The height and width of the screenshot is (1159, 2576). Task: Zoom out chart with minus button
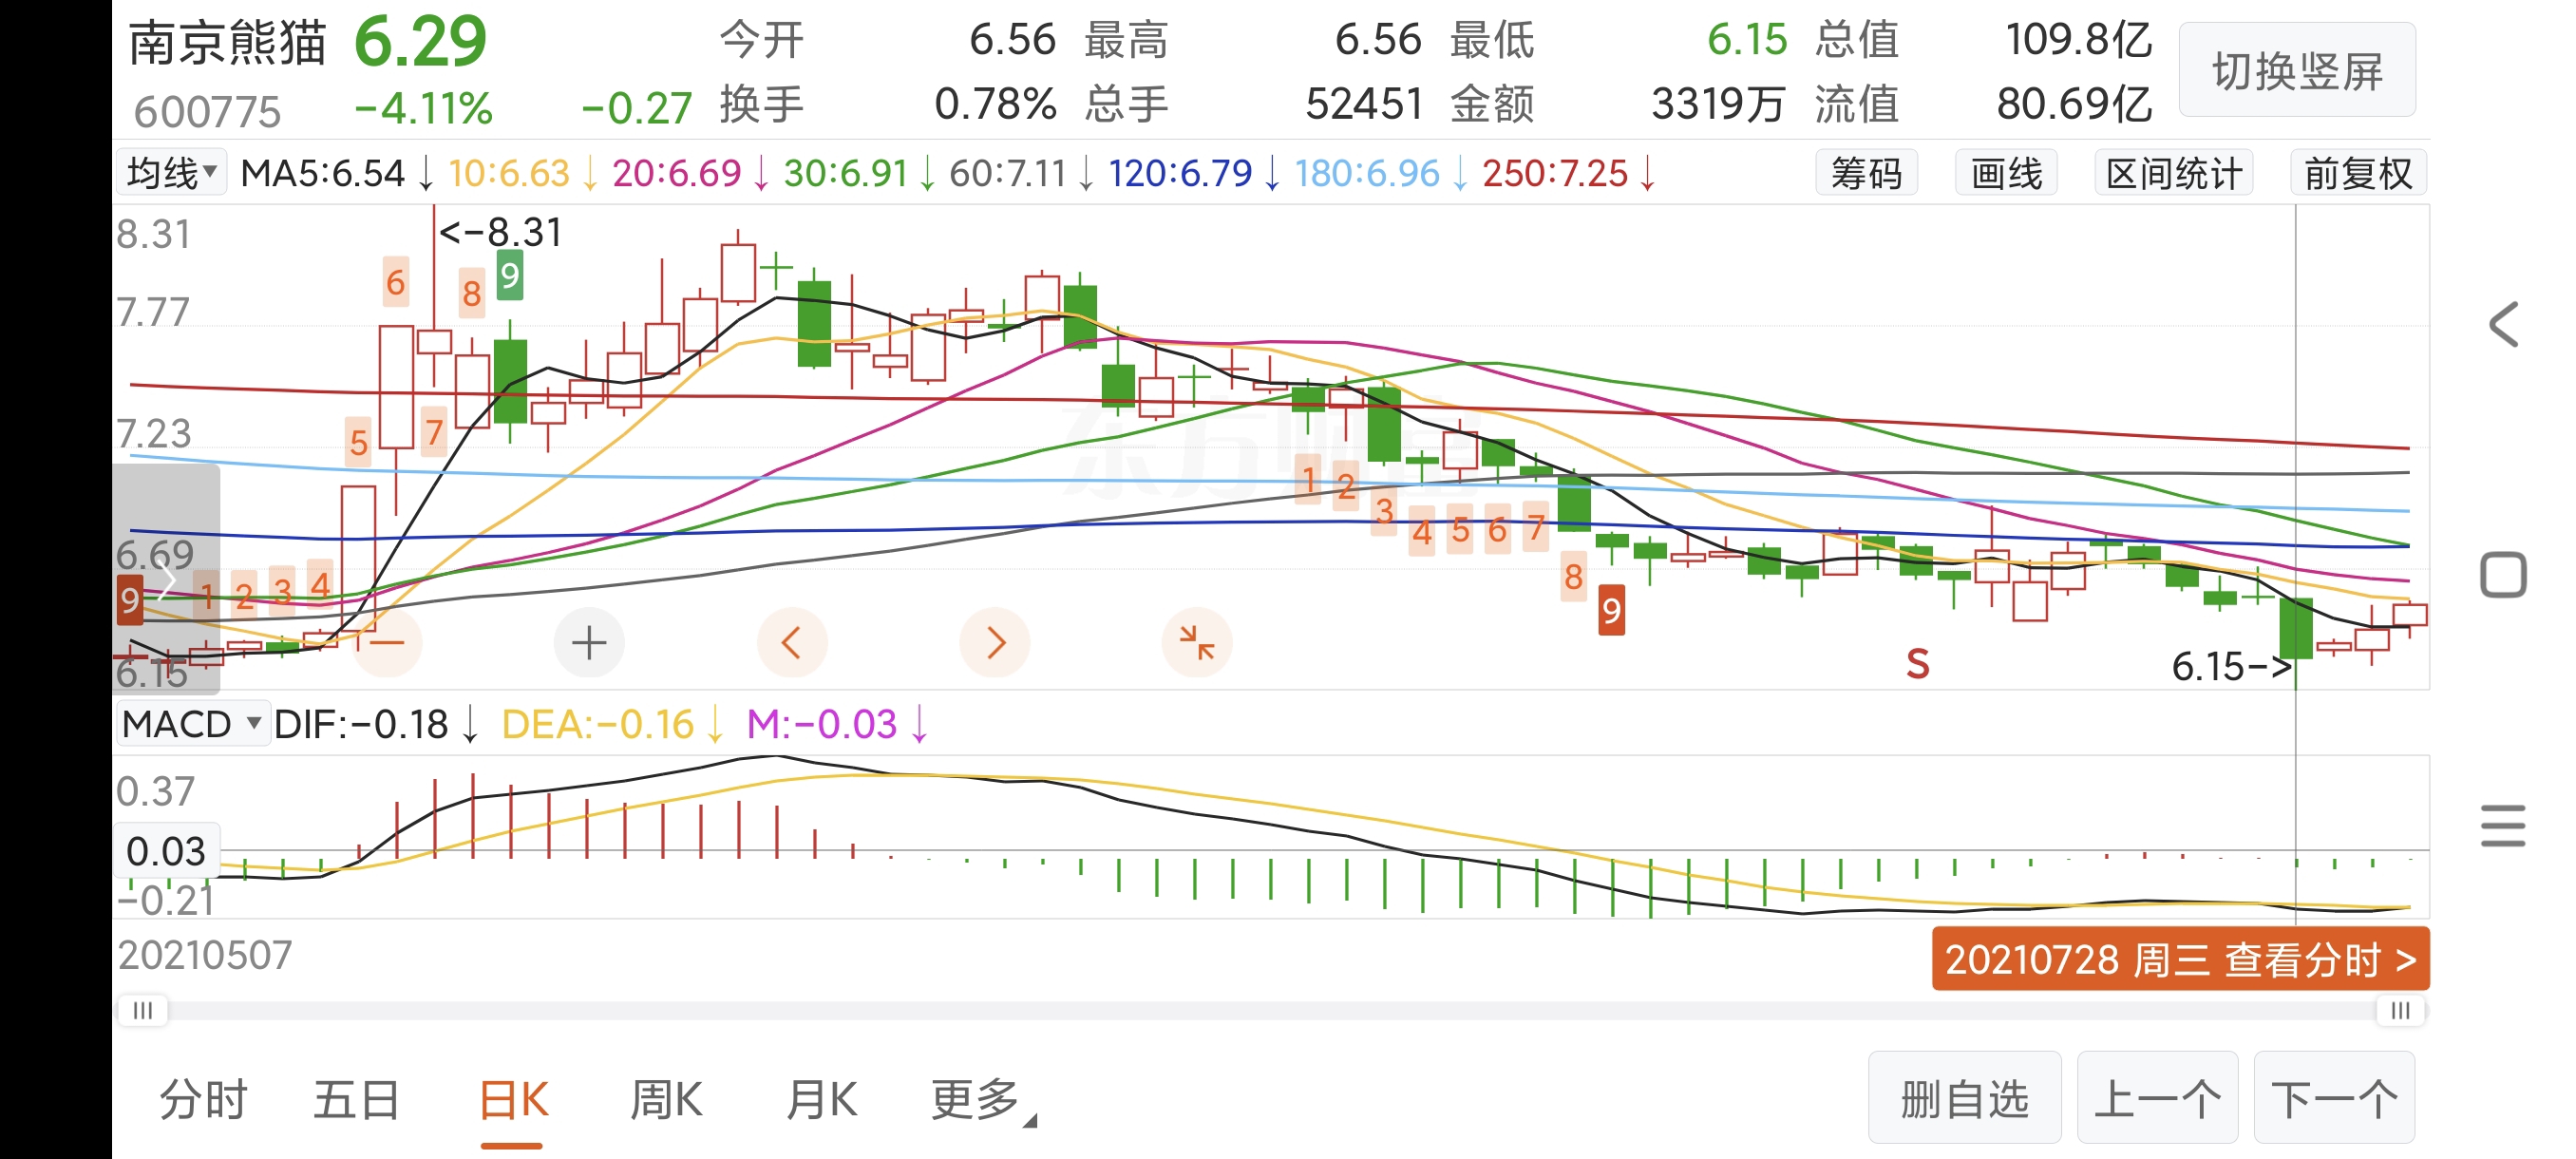point(388,643)
